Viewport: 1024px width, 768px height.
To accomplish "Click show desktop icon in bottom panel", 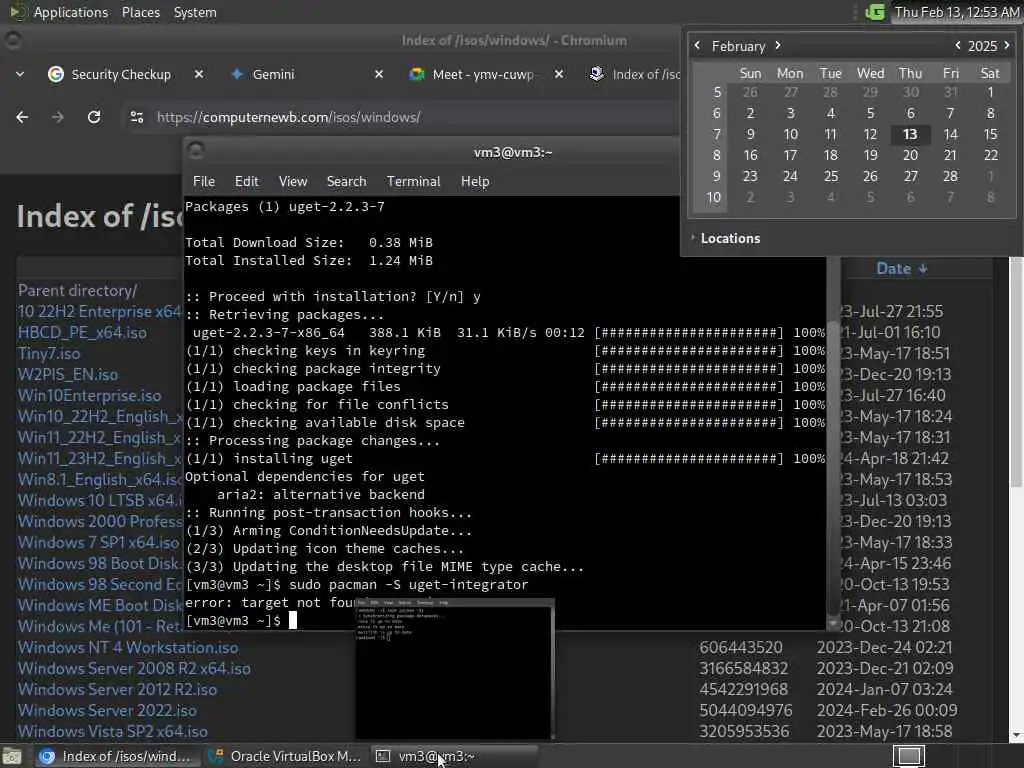I will click(x=12, y=756).
